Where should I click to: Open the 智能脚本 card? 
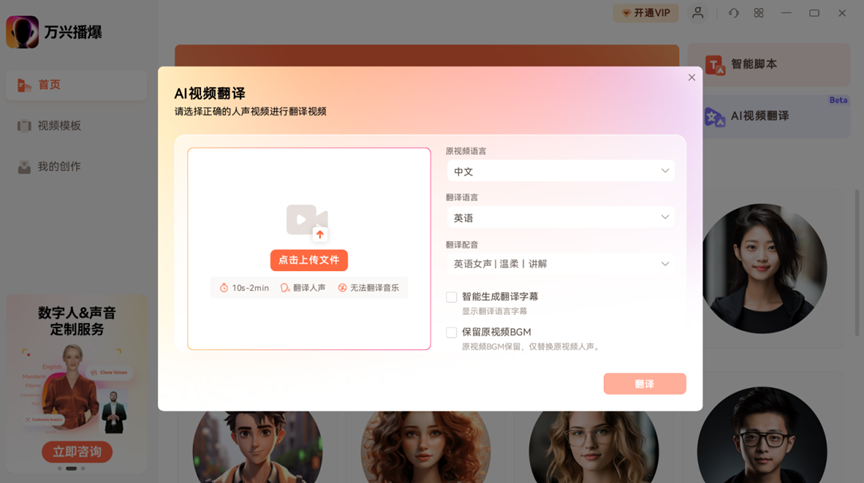(769, 64)
